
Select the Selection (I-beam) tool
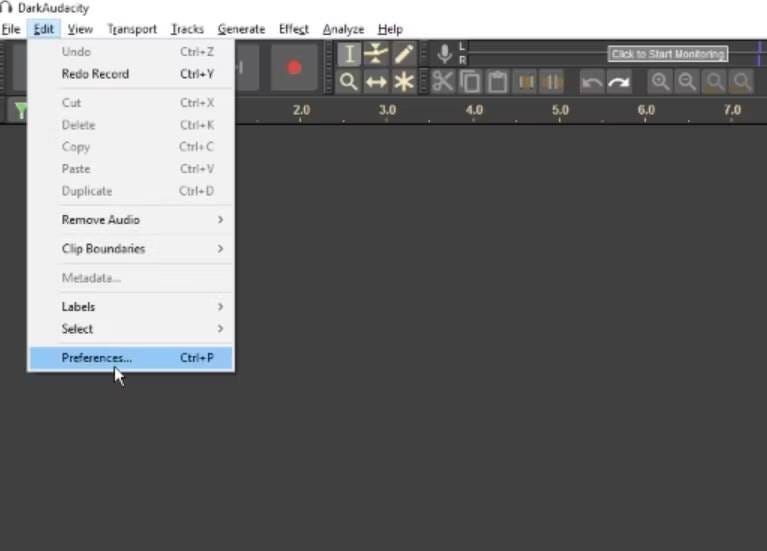click(349, 54)
